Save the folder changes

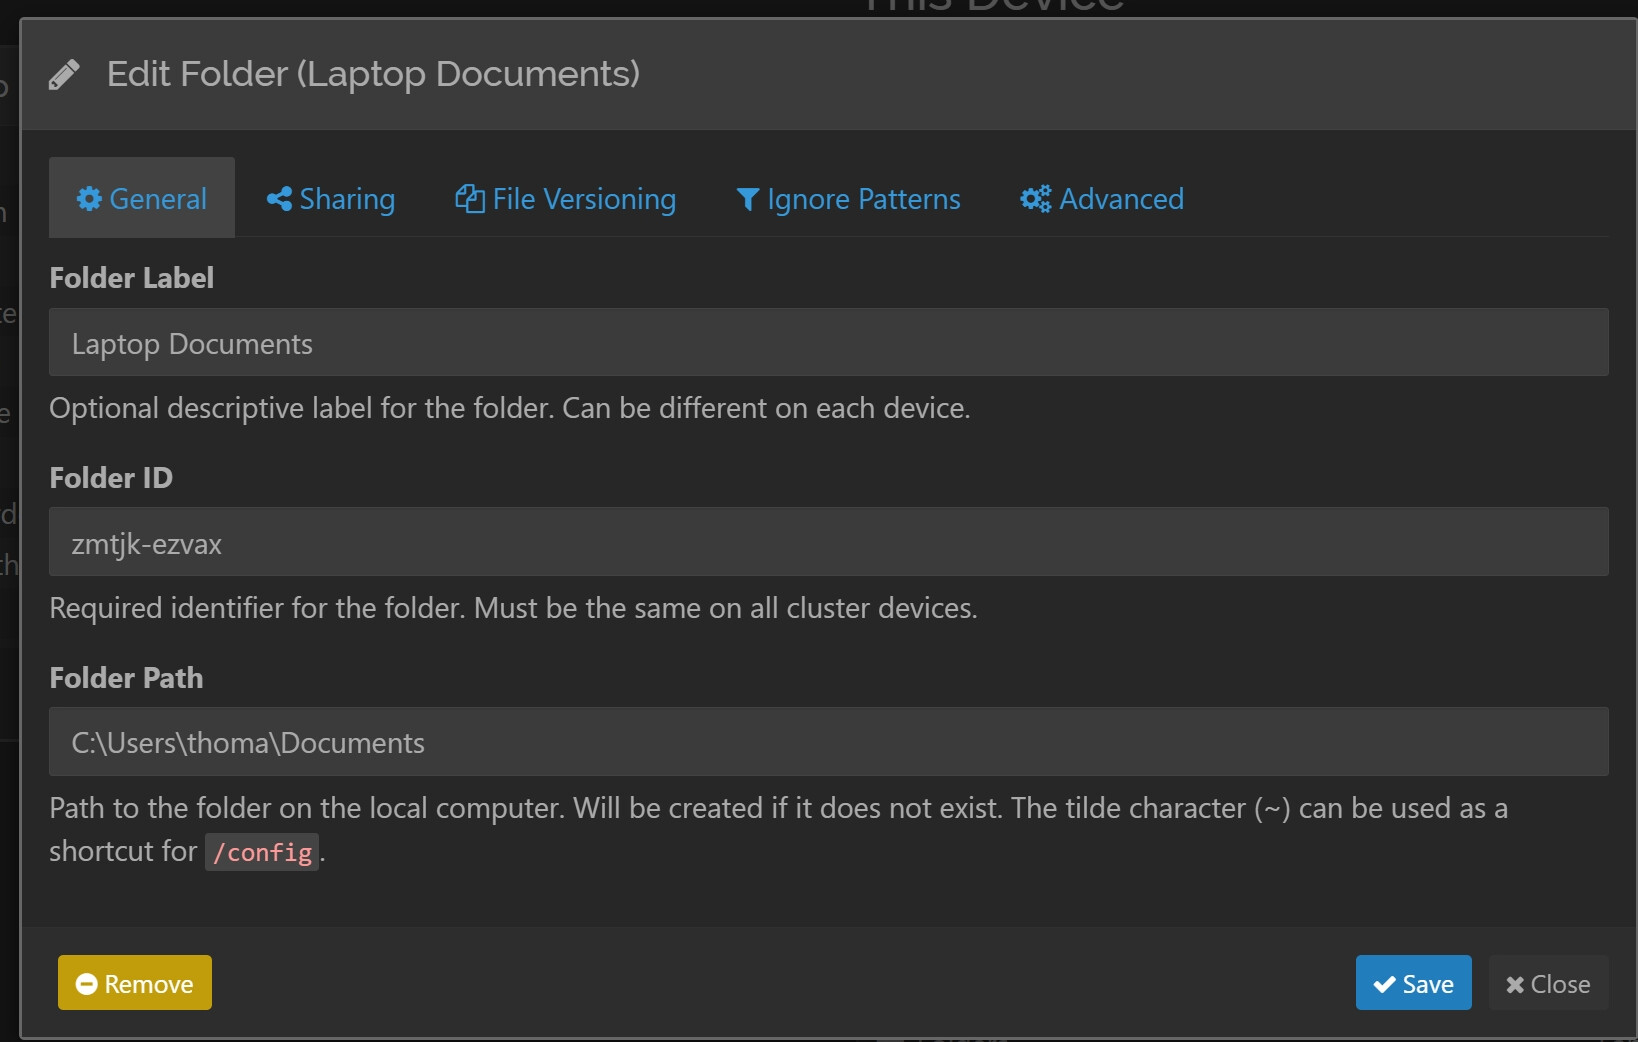(x=1413, y=984)
